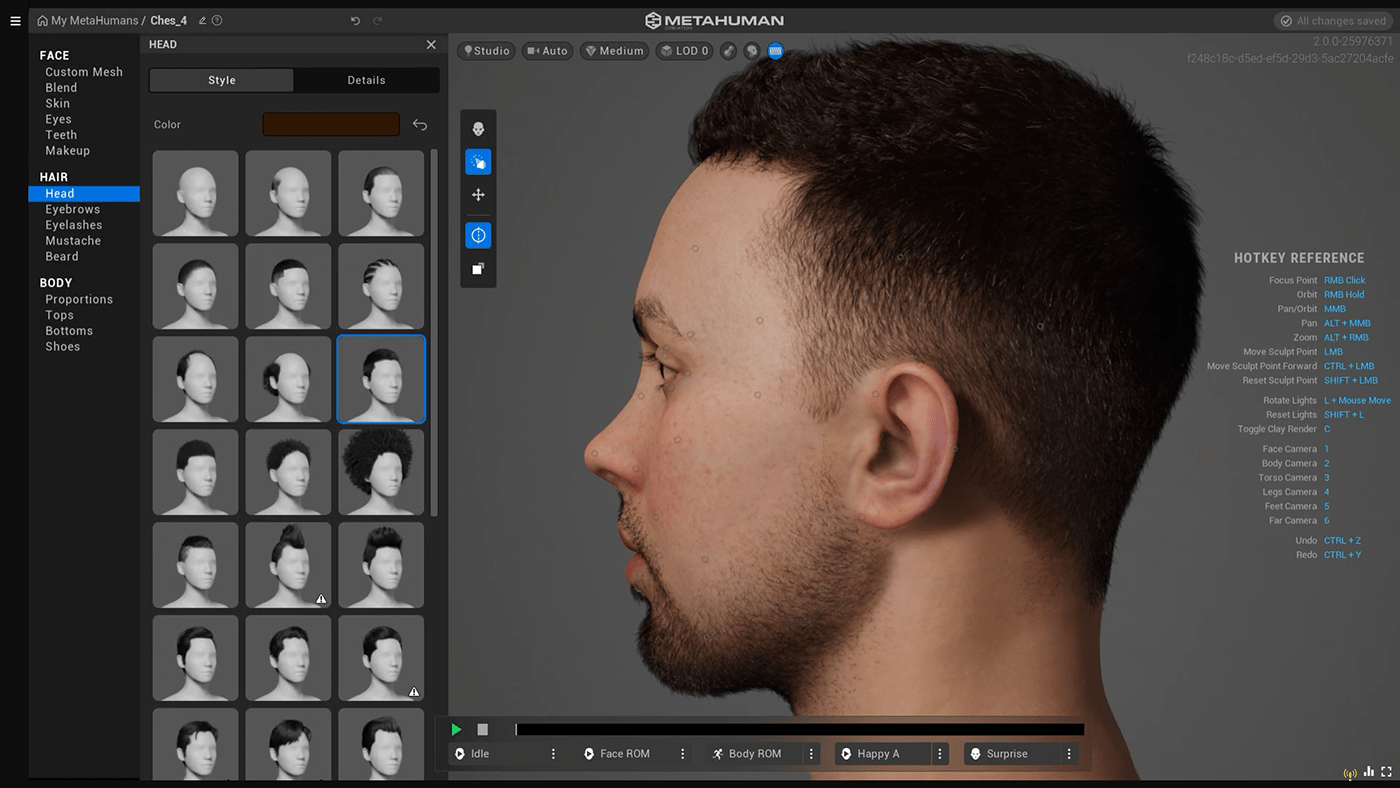Screen dimensions: 1400x788
Task: Click the green Play animation button
Action: click(457, 730)
